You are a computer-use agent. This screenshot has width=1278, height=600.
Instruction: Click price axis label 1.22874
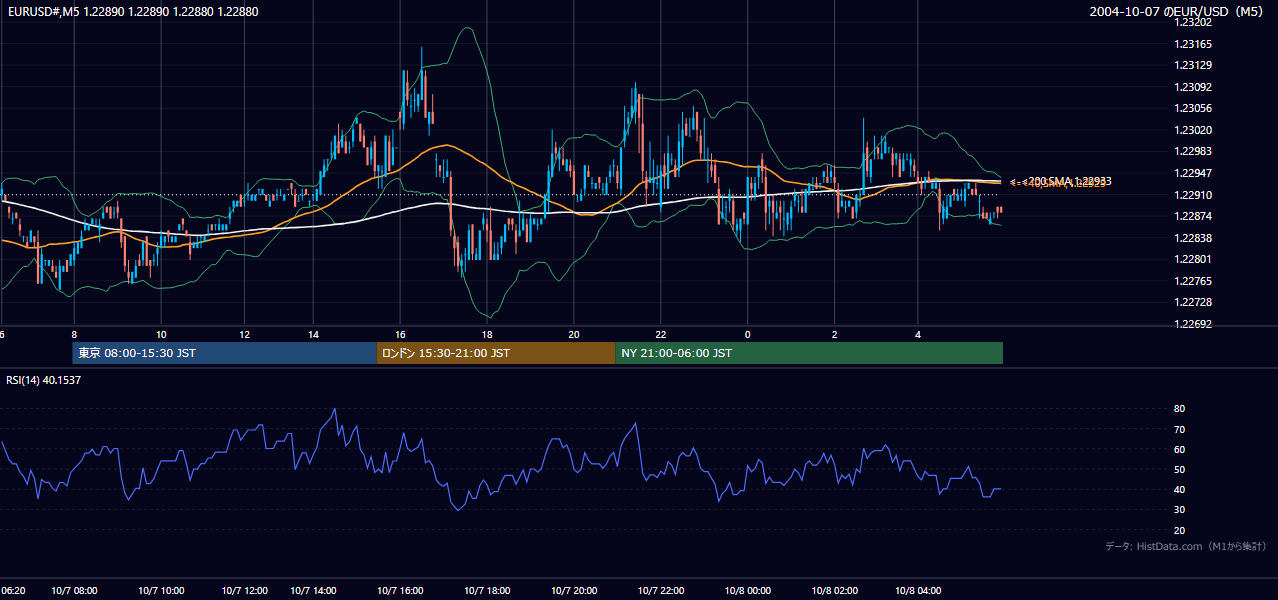[1192, 216]
